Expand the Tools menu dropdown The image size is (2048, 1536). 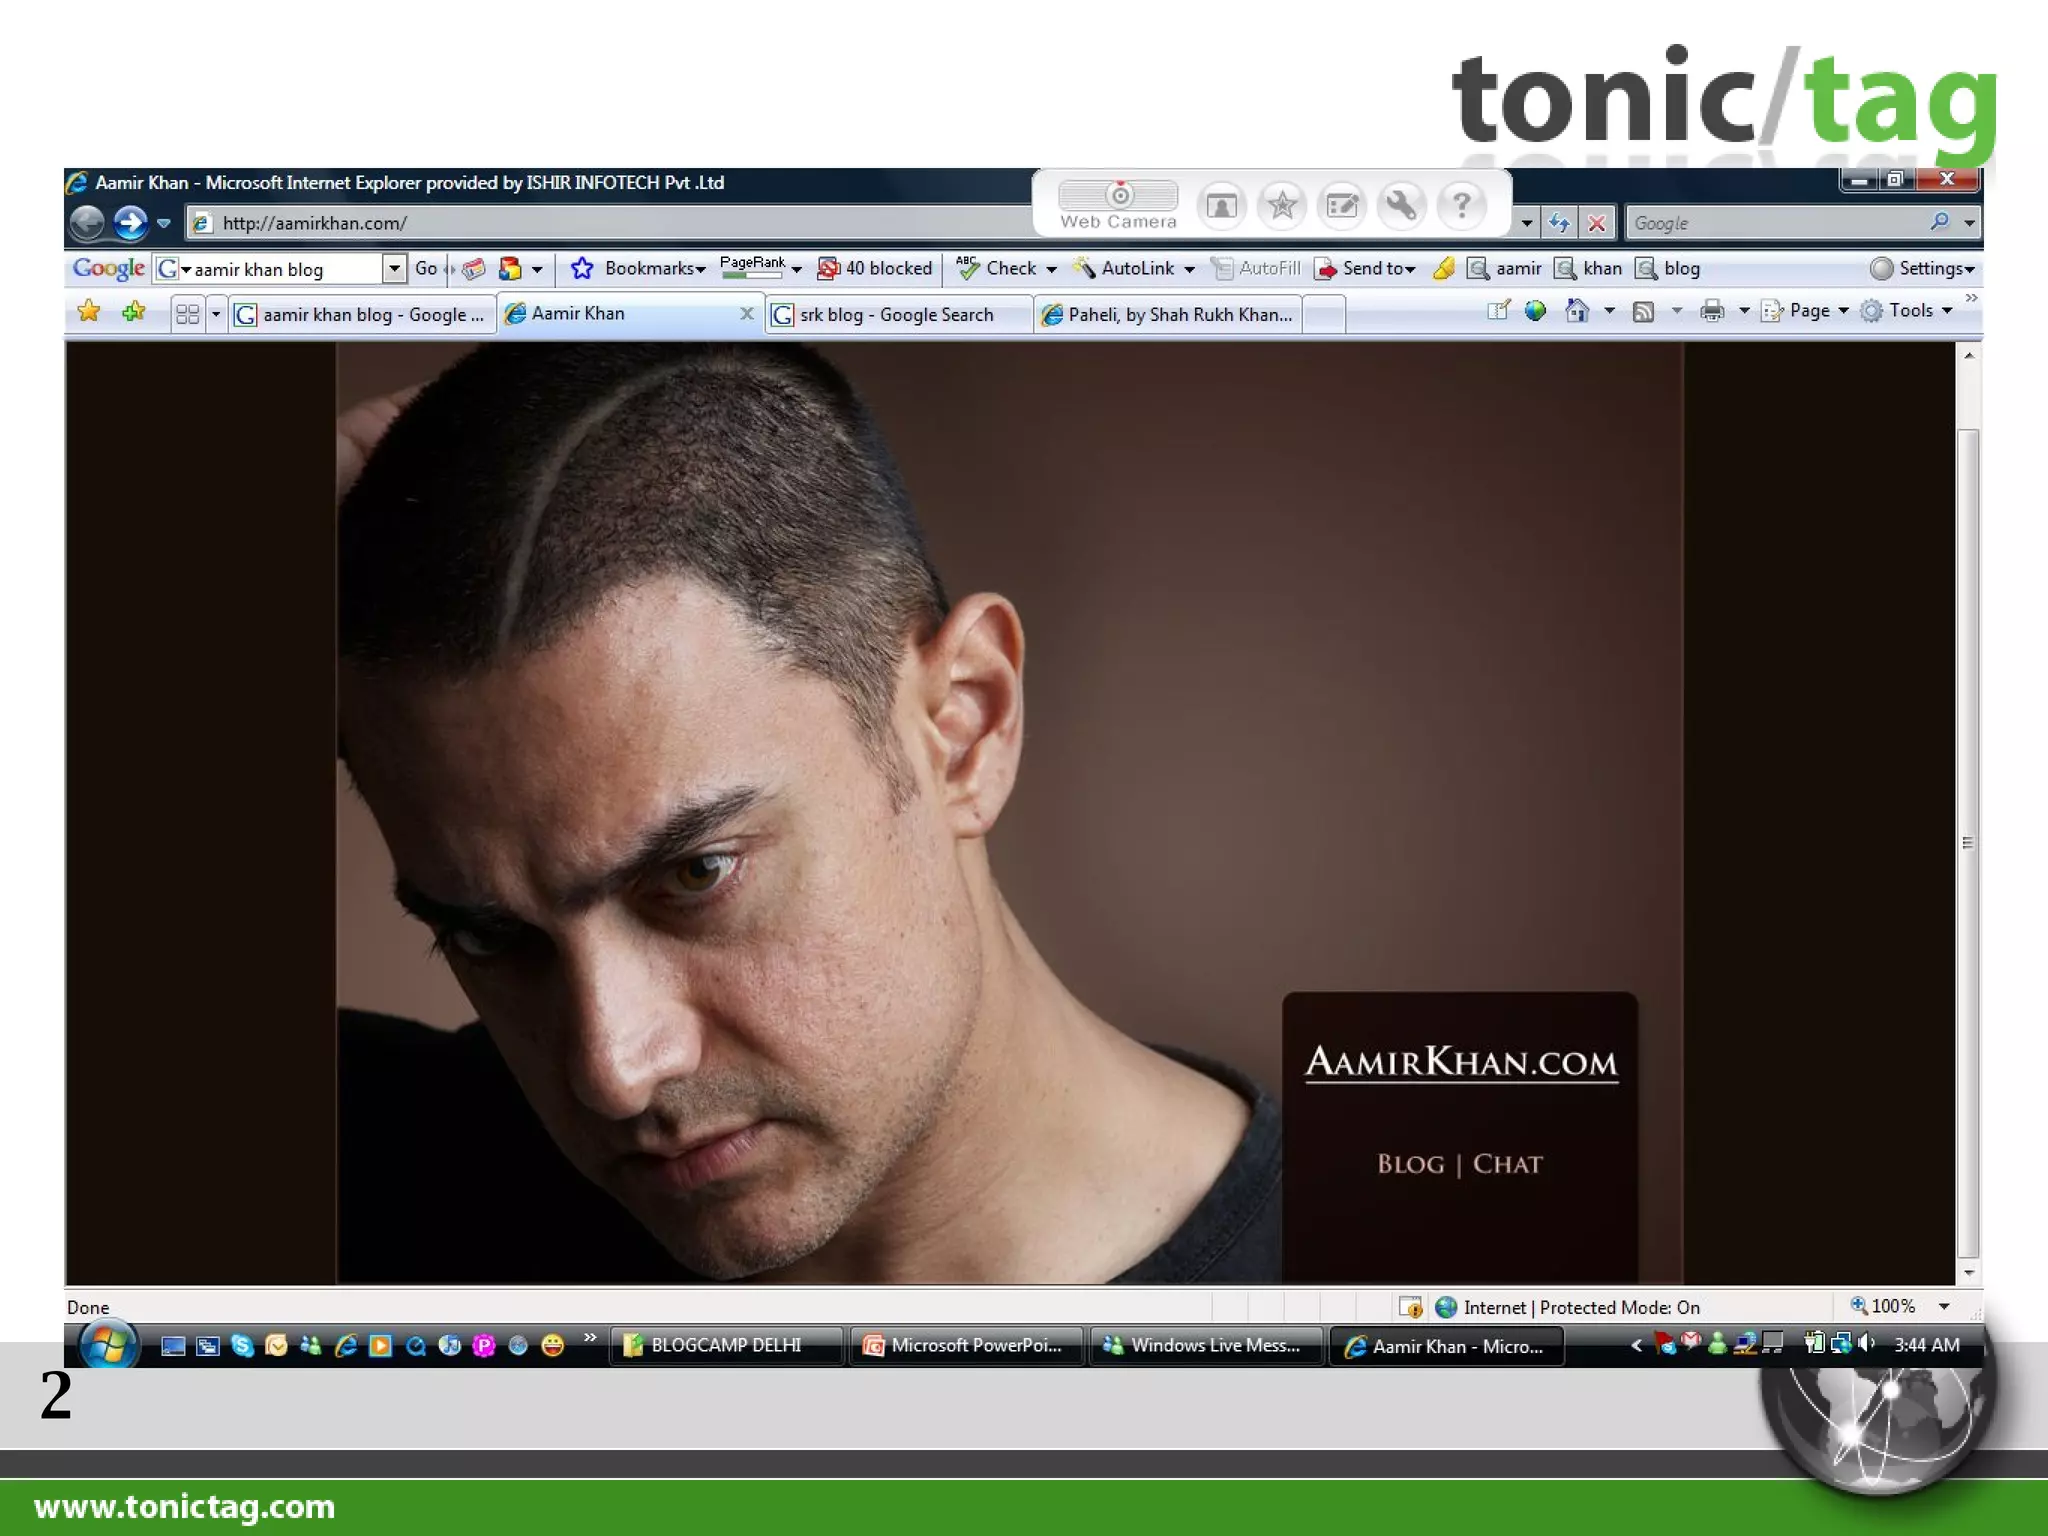[1910, 311]
